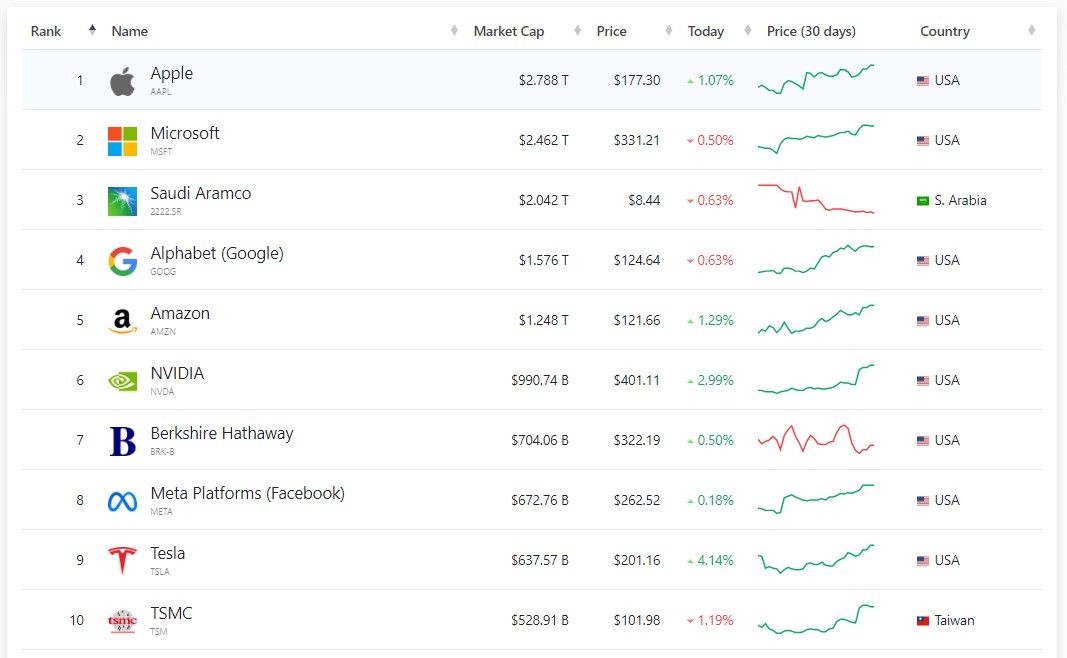Click the Apple company logo
The height and width of the screenshot is (658, 1067).
(x=122, y=81)
